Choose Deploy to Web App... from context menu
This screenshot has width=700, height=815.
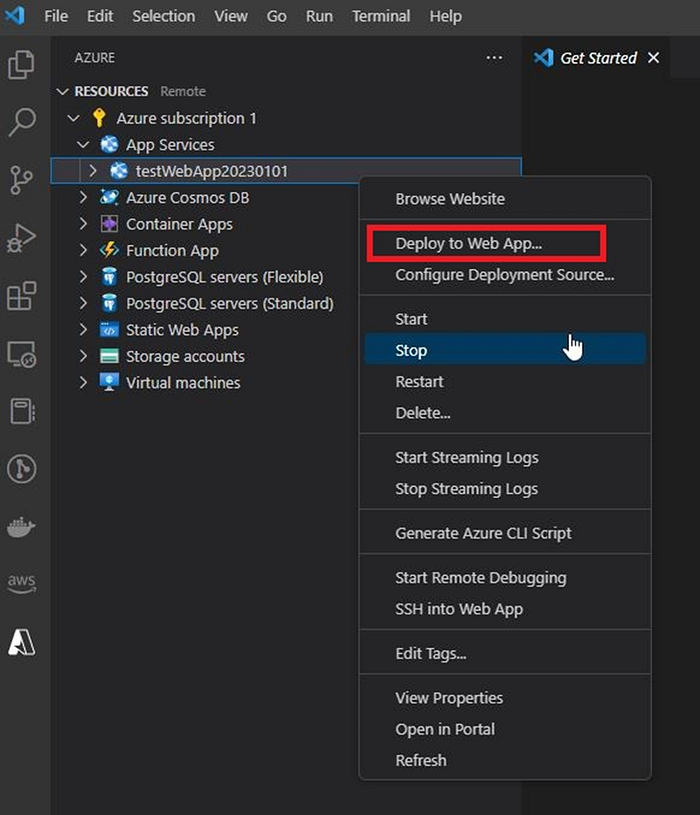(x=505, y=243)
